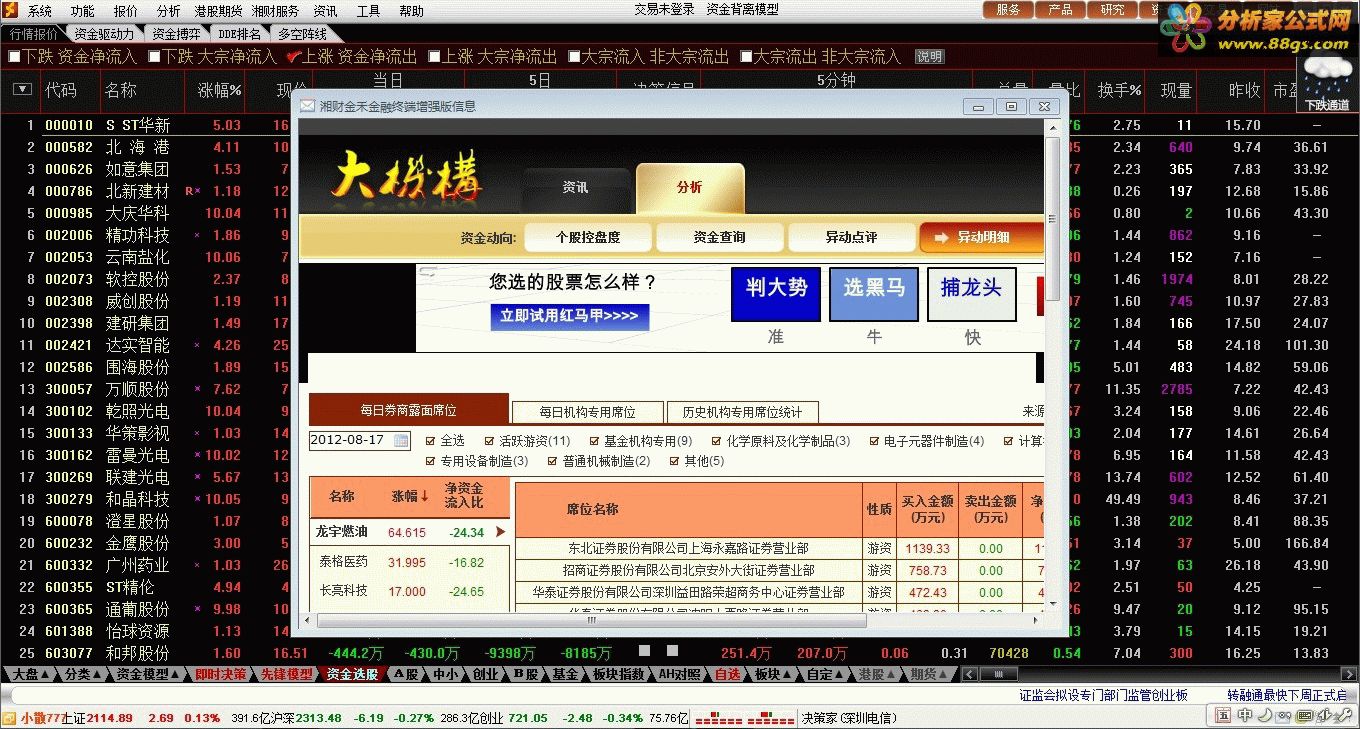Click the red app logo icon beside 系统
This screenshot has height=729, width=1360.
pyautogui.click(x=12, y=11)
